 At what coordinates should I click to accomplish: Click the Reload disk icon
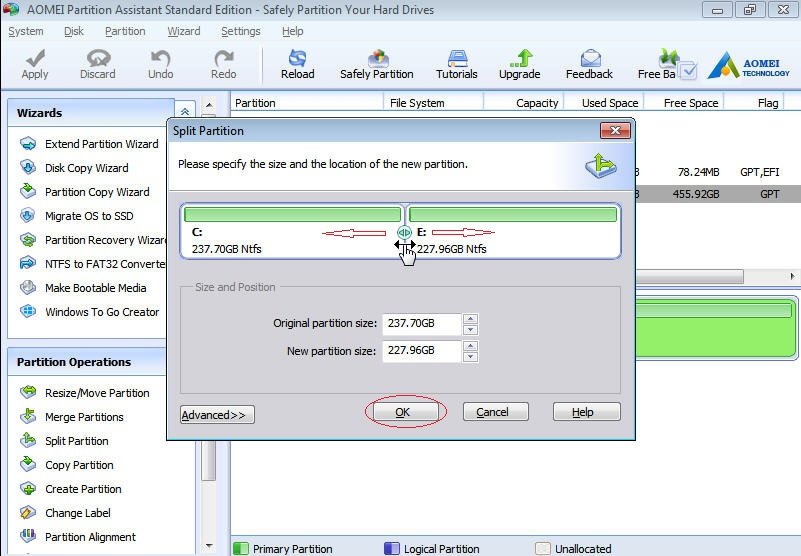297,58
